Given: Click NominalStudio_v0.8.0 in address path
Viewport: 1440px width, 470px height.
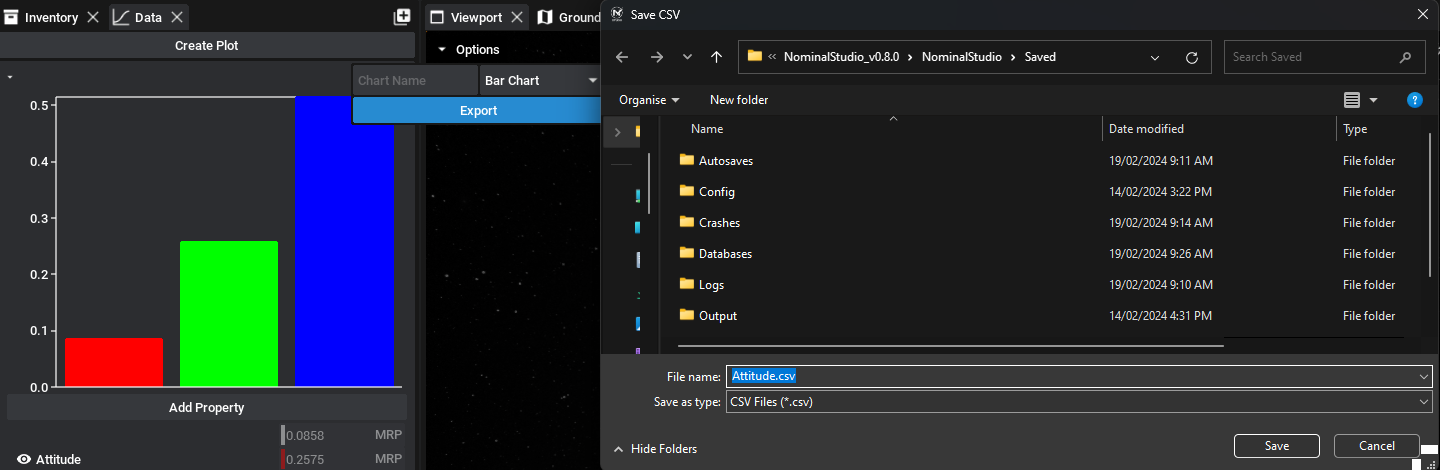Looking at the screenshot, I should (842, 57).
